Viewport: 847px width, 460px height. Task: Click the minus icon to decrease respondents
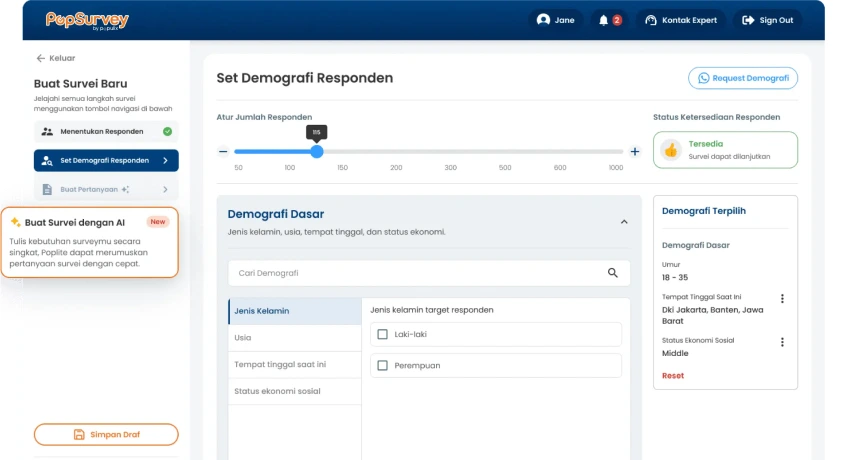(223, 152)
